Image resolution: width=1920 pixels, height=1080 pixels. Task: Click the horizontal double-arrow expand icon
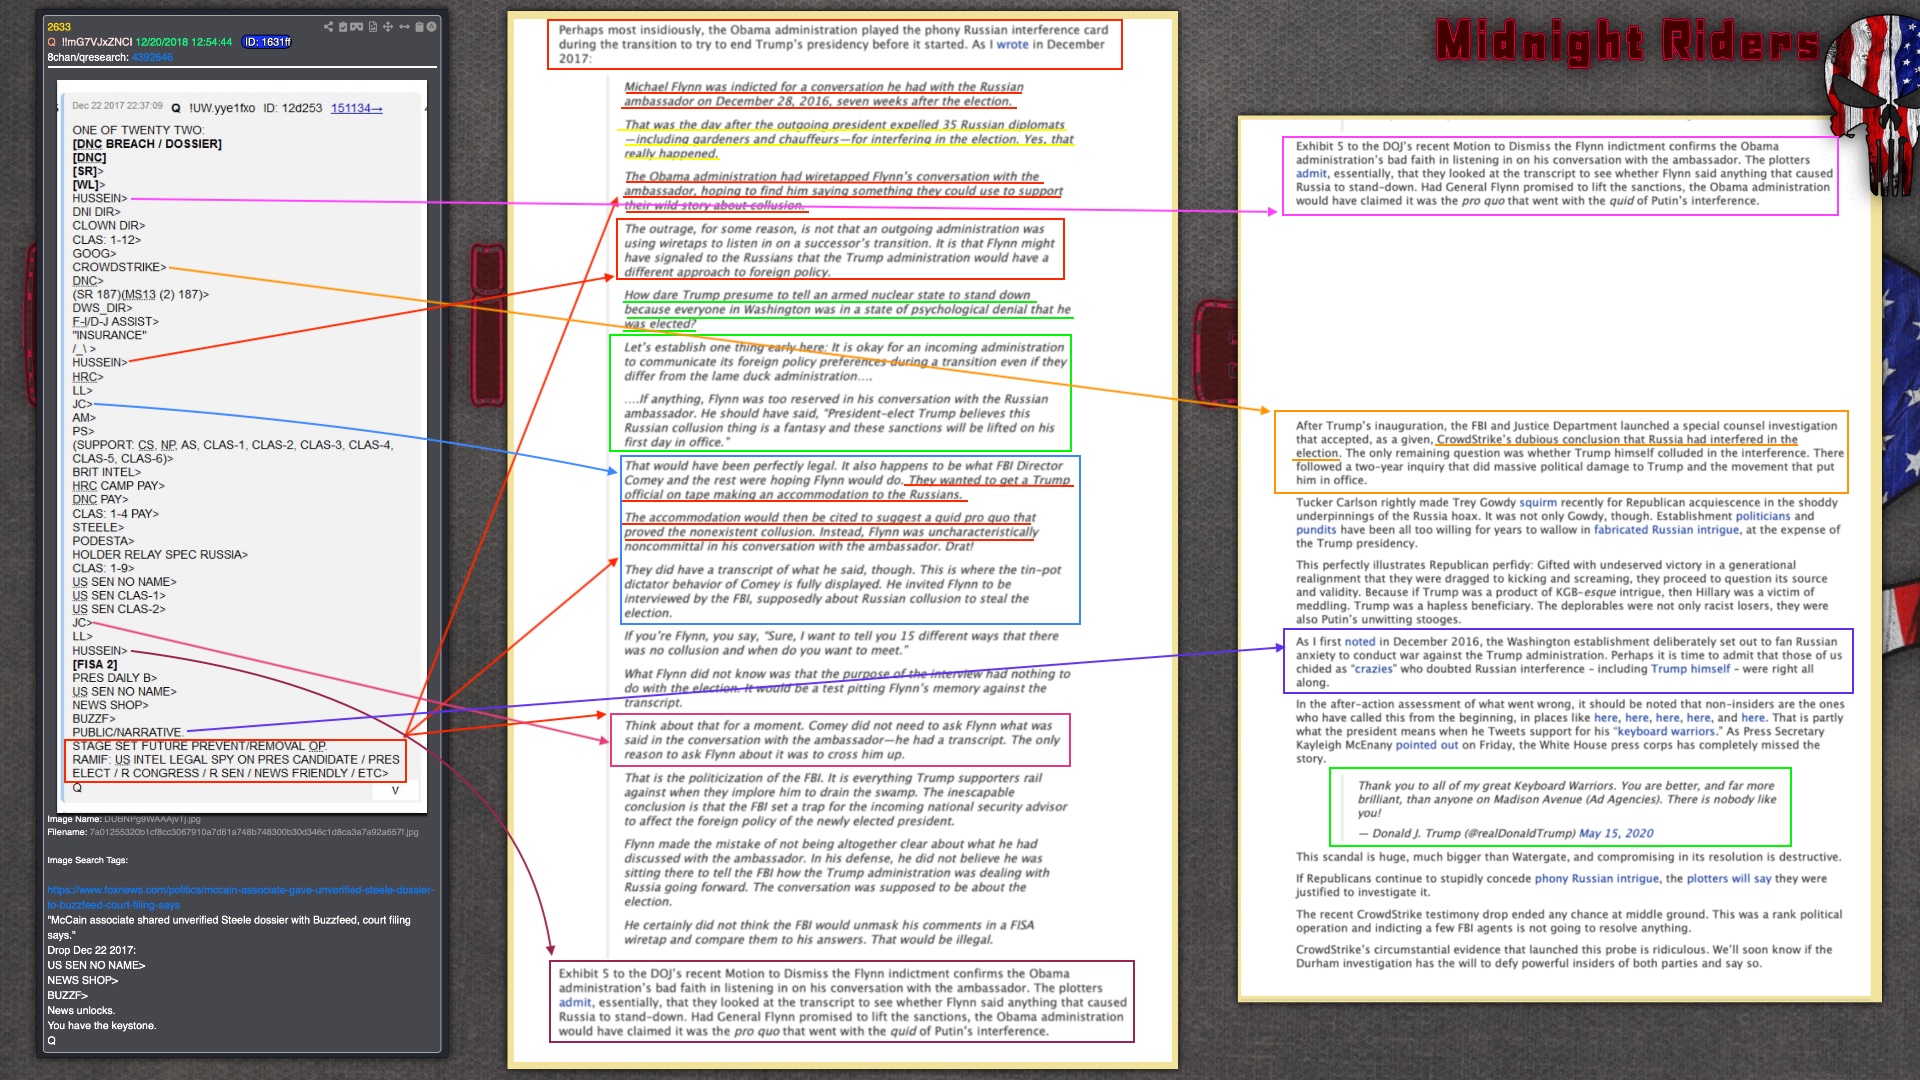coord(404,27)
